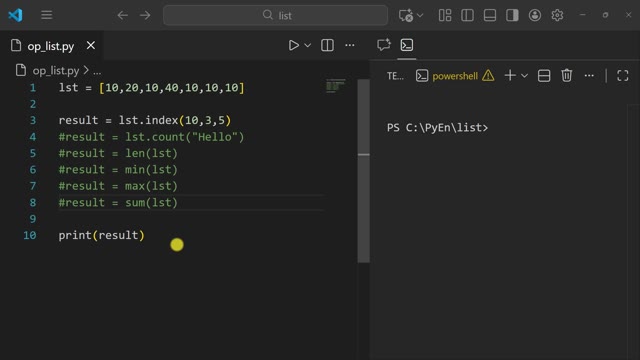
Task: Run the Python file with play button
Action: point(293,45)
